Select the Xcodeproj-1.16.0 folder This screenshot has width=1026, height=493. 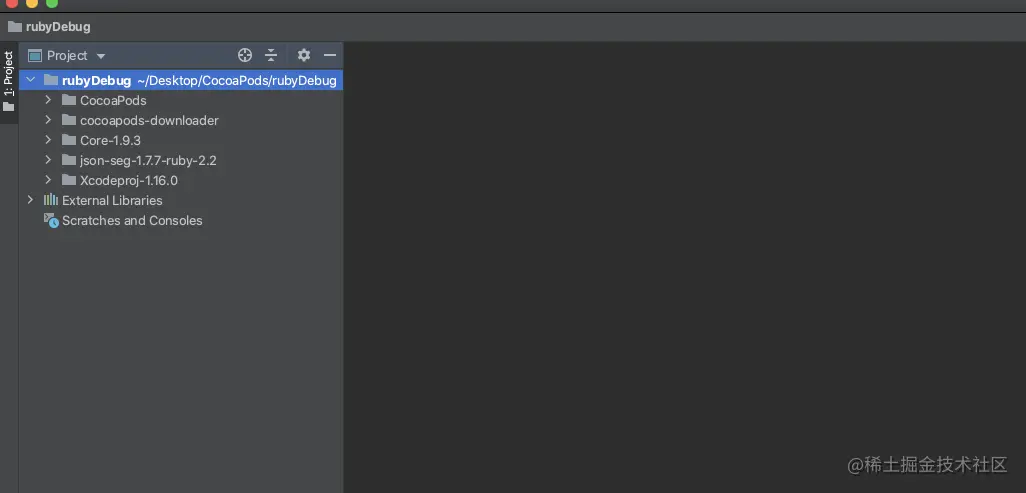pos(129,180)
